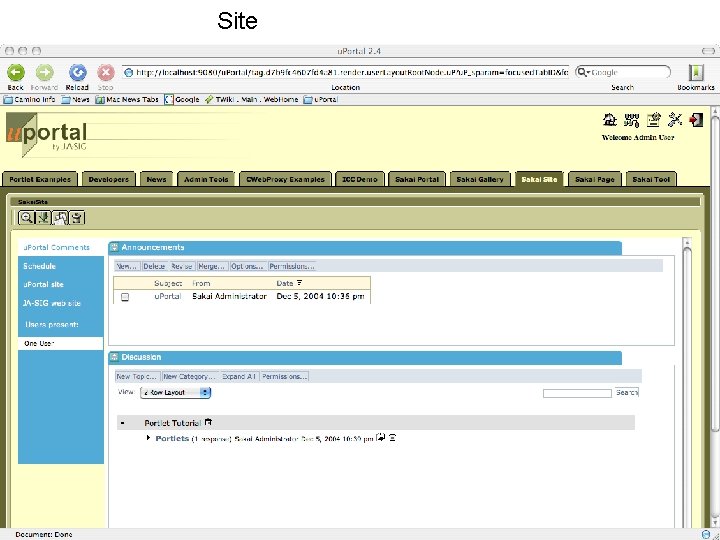Click the magnifier focus icon in SakaiSite channel
The image size is (720, 540).
27,218
